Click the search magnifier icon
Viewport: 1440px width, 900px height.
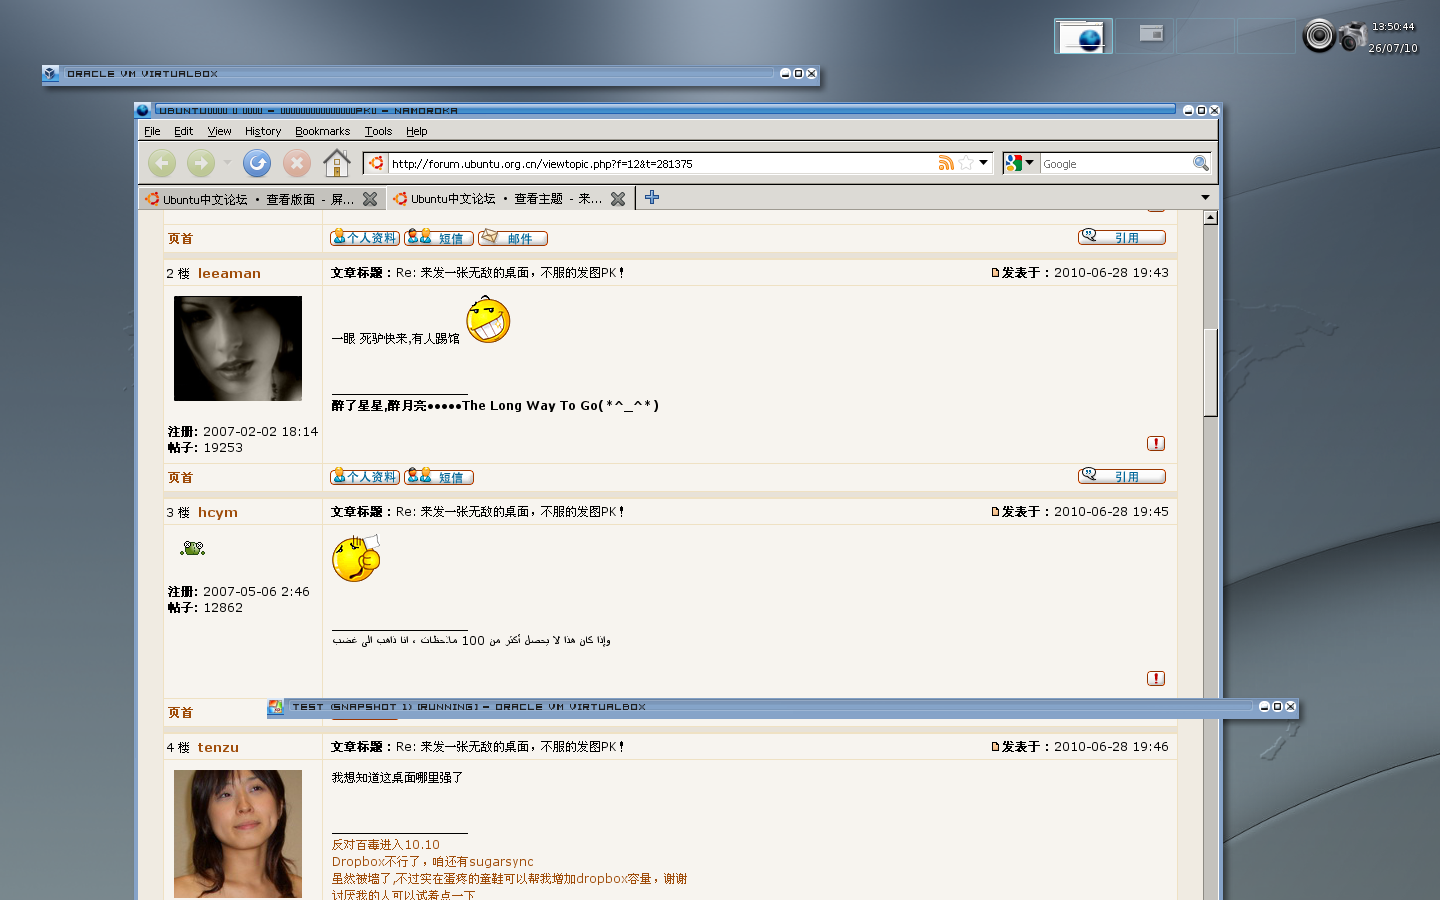coord(1201,163)
